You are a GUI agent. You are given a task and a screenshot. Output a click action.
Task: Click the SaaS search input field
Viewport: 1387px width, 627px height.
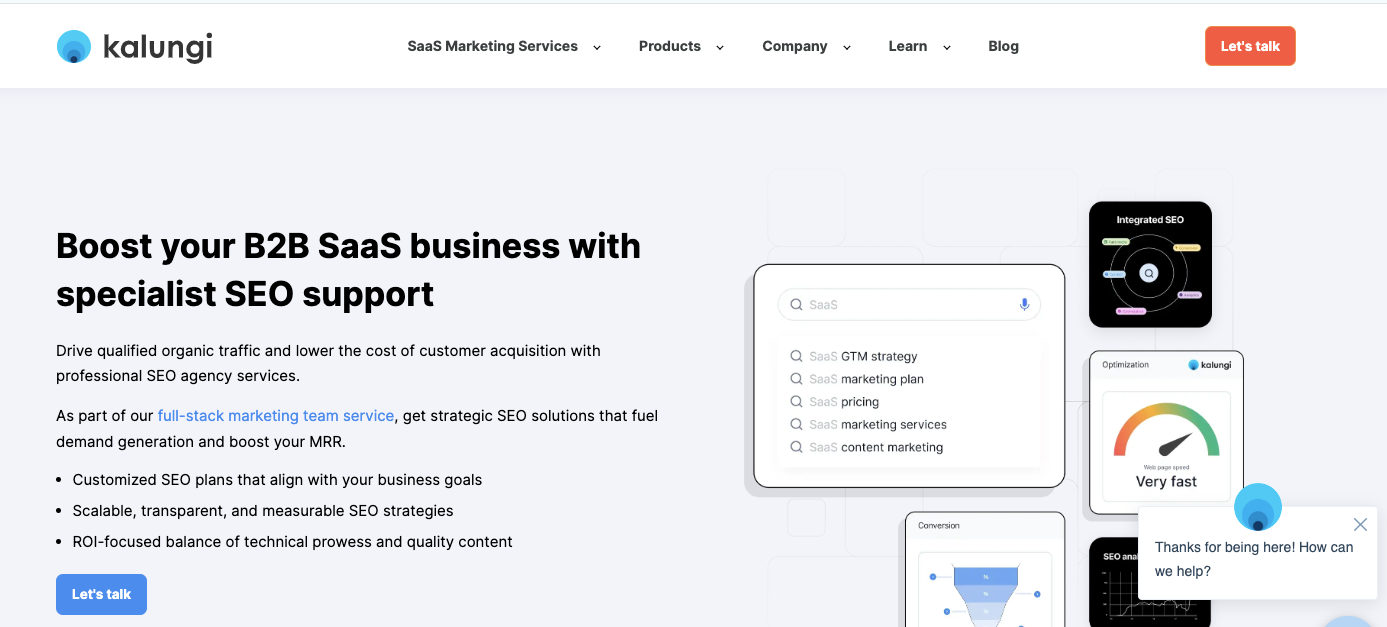909,304
